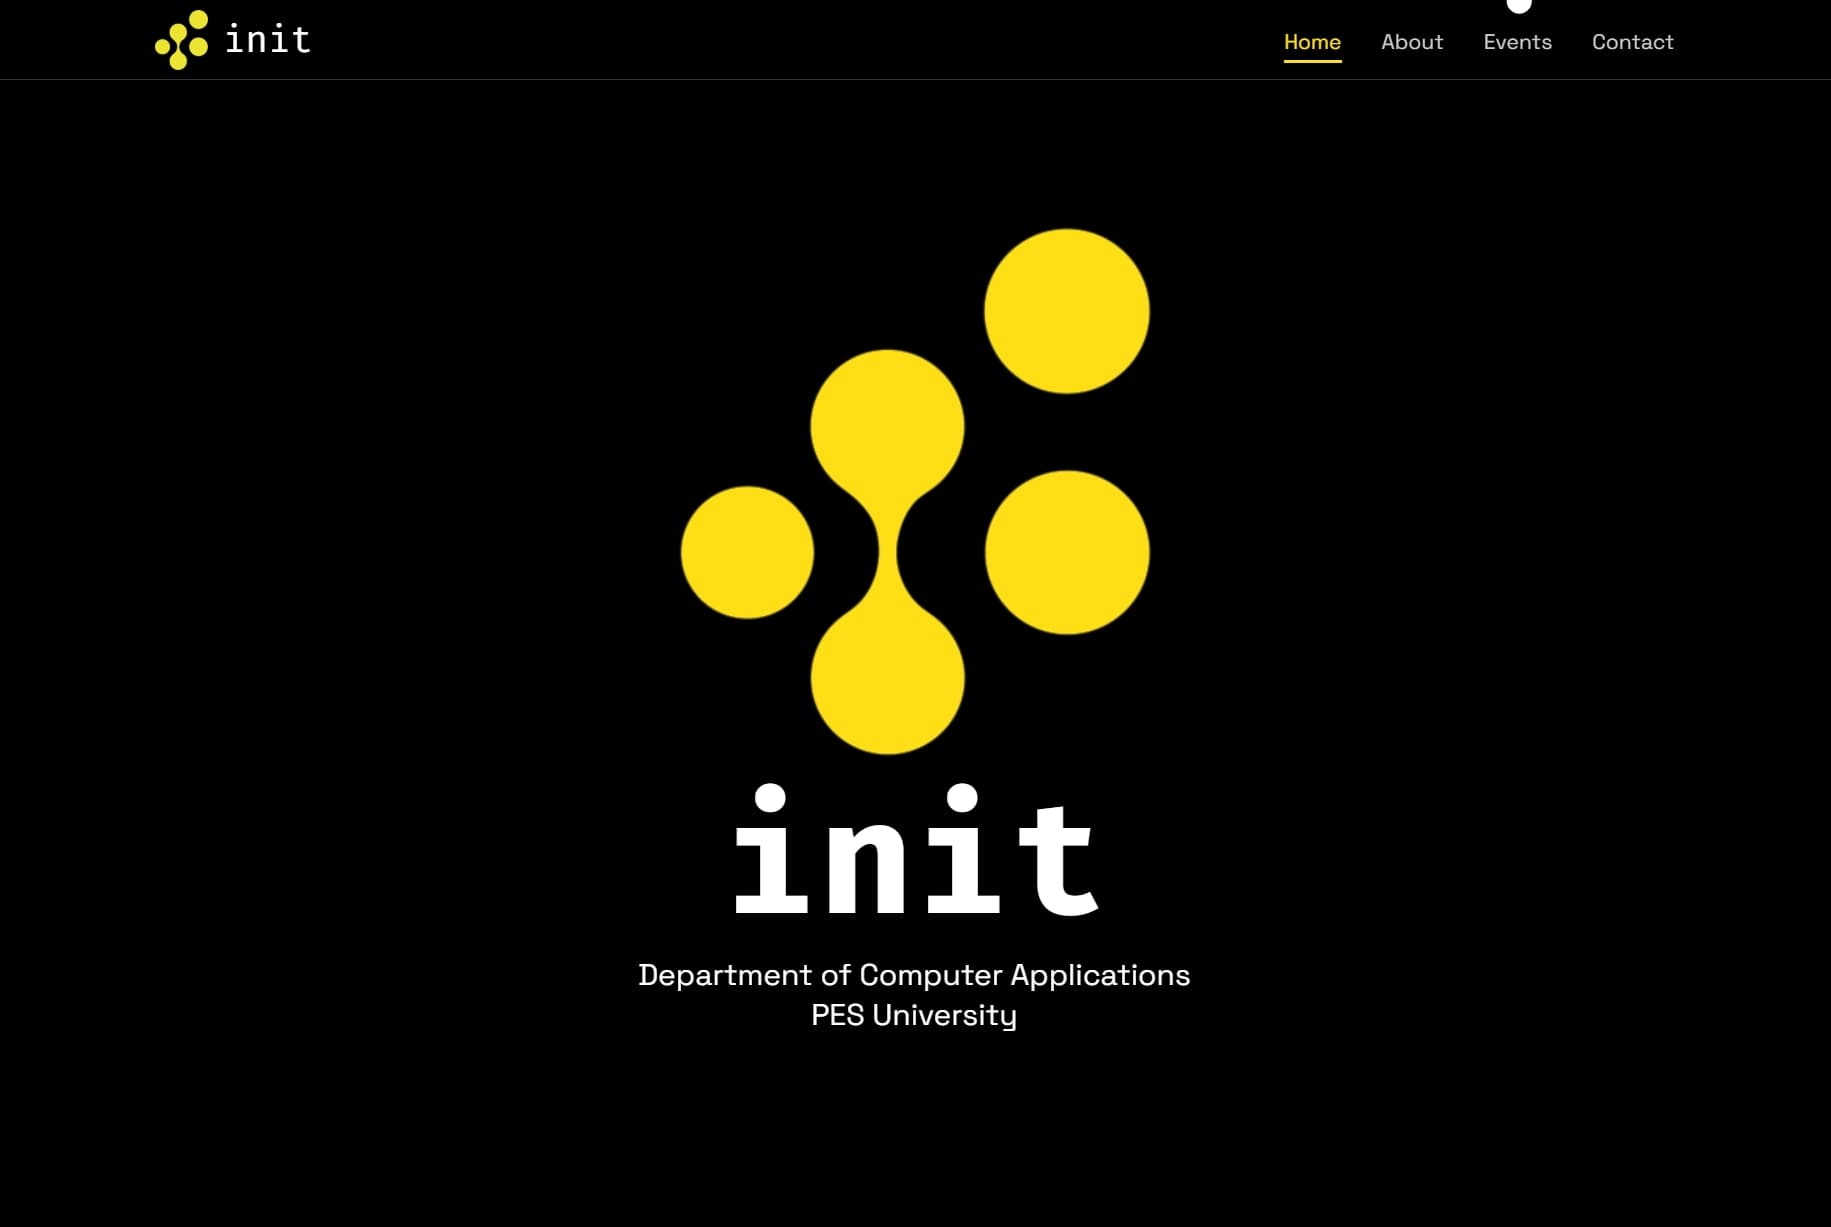Click the PES University text
Screen dimensions: 1831x1227
click(914, 1015)
